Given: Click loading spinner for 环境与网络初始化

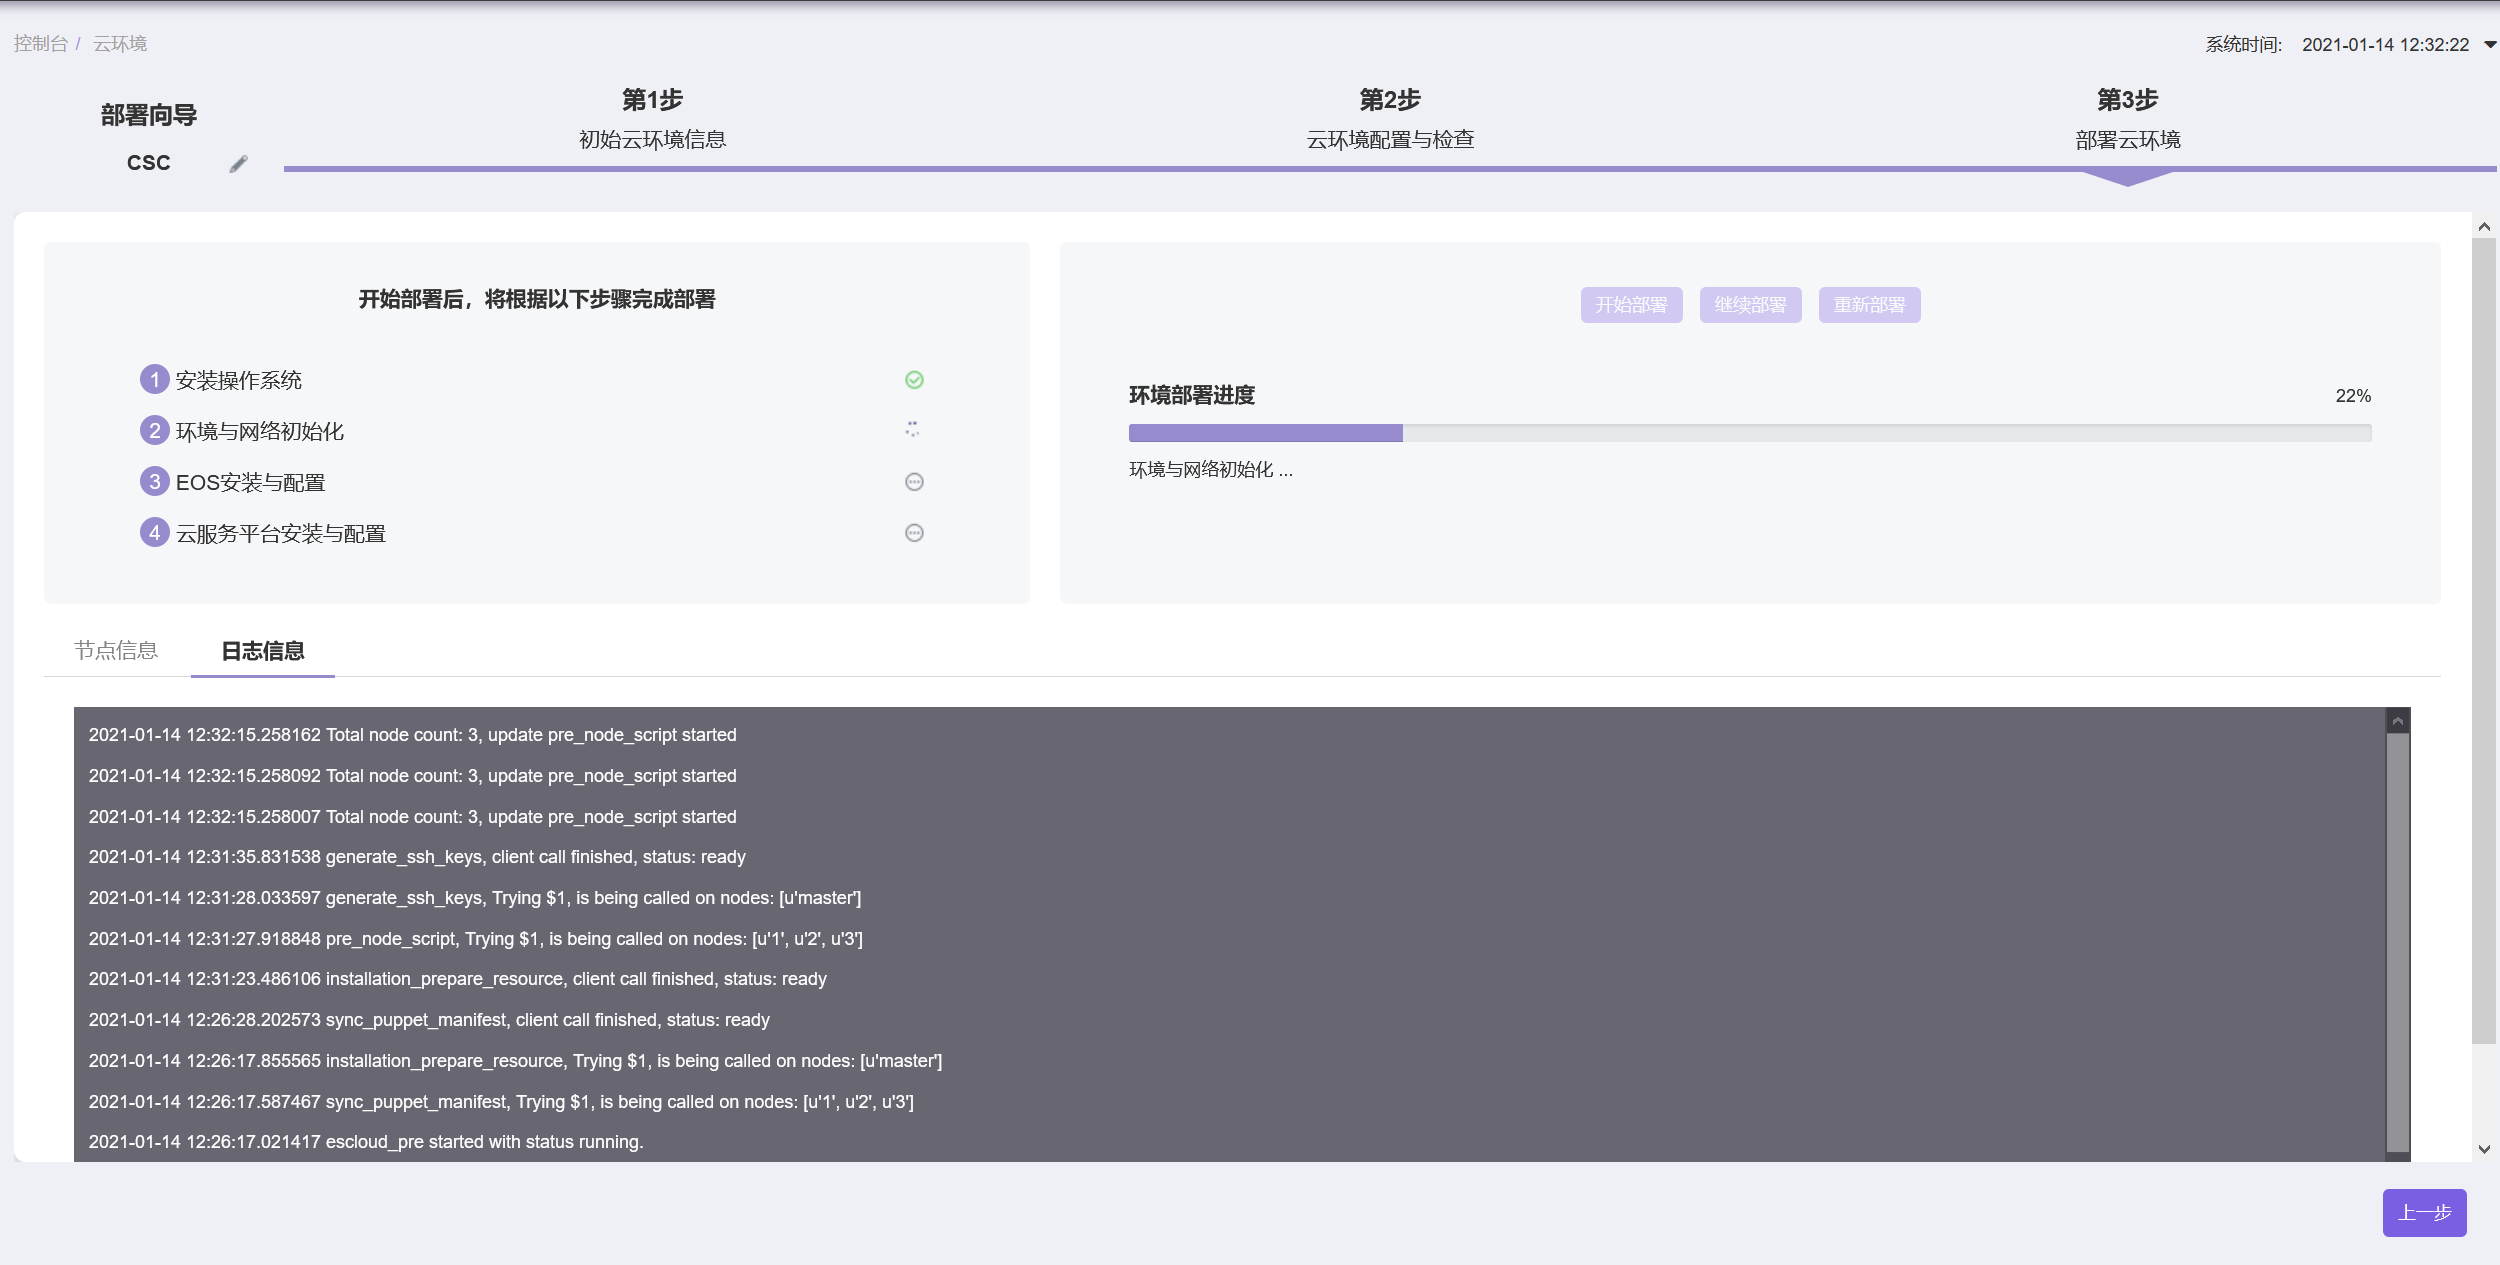Looking at the screenshot, I should (x=912, y=430).
